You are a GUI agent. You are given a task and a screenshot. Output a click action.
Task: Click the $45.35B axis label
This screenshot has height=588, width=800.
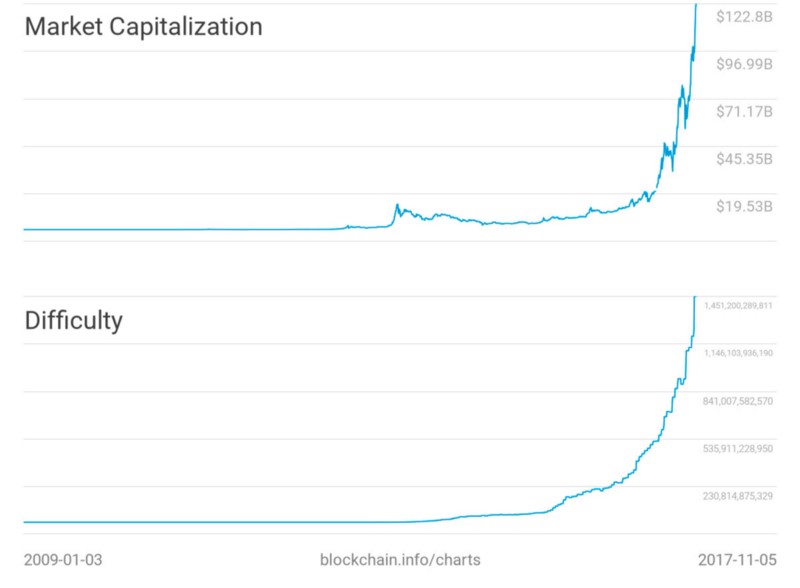point(744,158)
